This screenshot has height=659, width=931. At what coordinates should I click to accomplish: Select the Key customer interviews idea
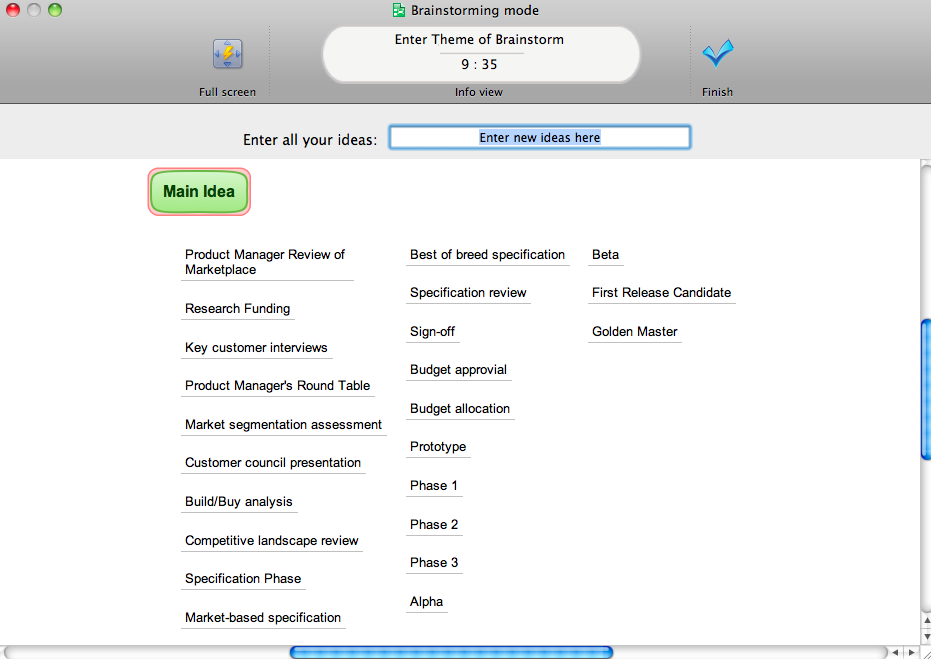(256, 347)
